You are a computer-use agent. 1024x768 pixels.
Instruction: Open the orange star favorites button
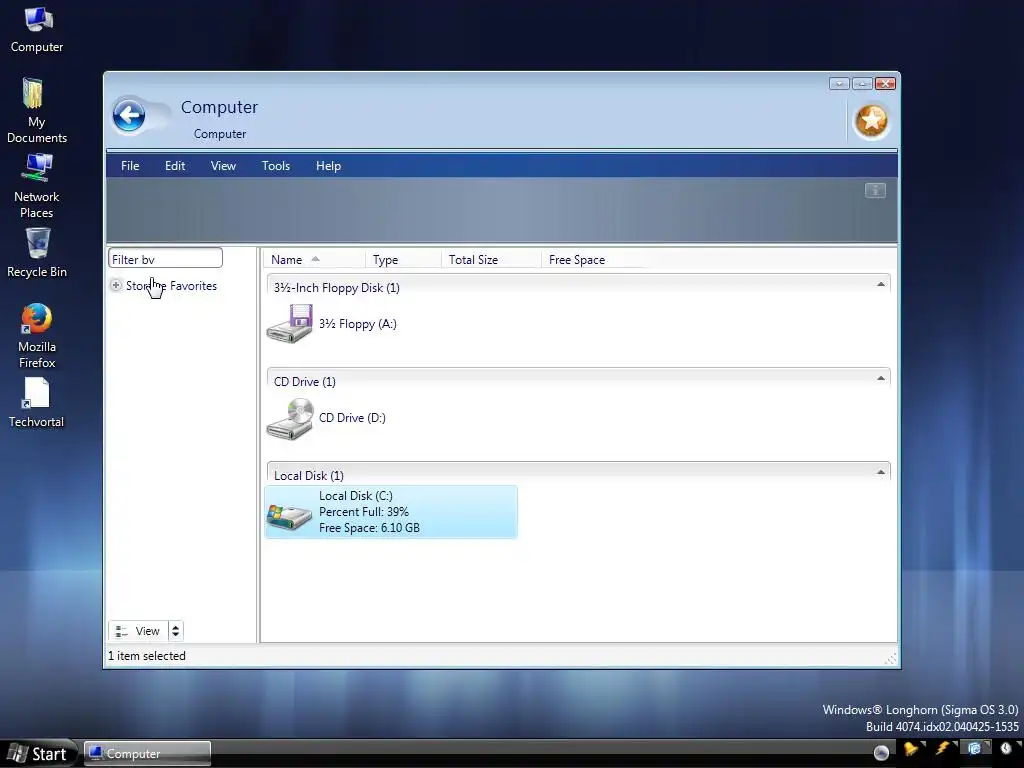[871, 121]
